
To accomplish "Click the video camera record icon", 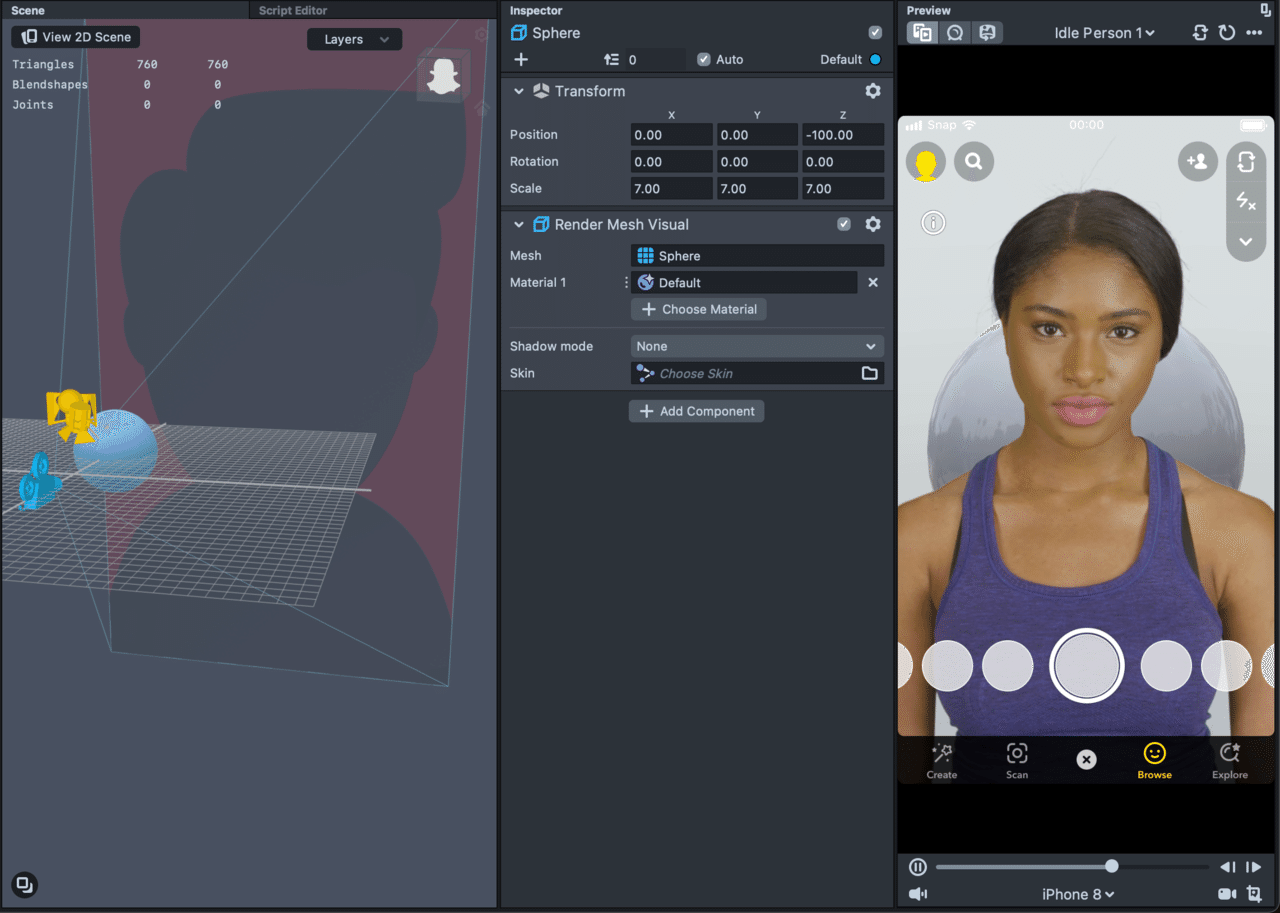I will coord(1227,894).
